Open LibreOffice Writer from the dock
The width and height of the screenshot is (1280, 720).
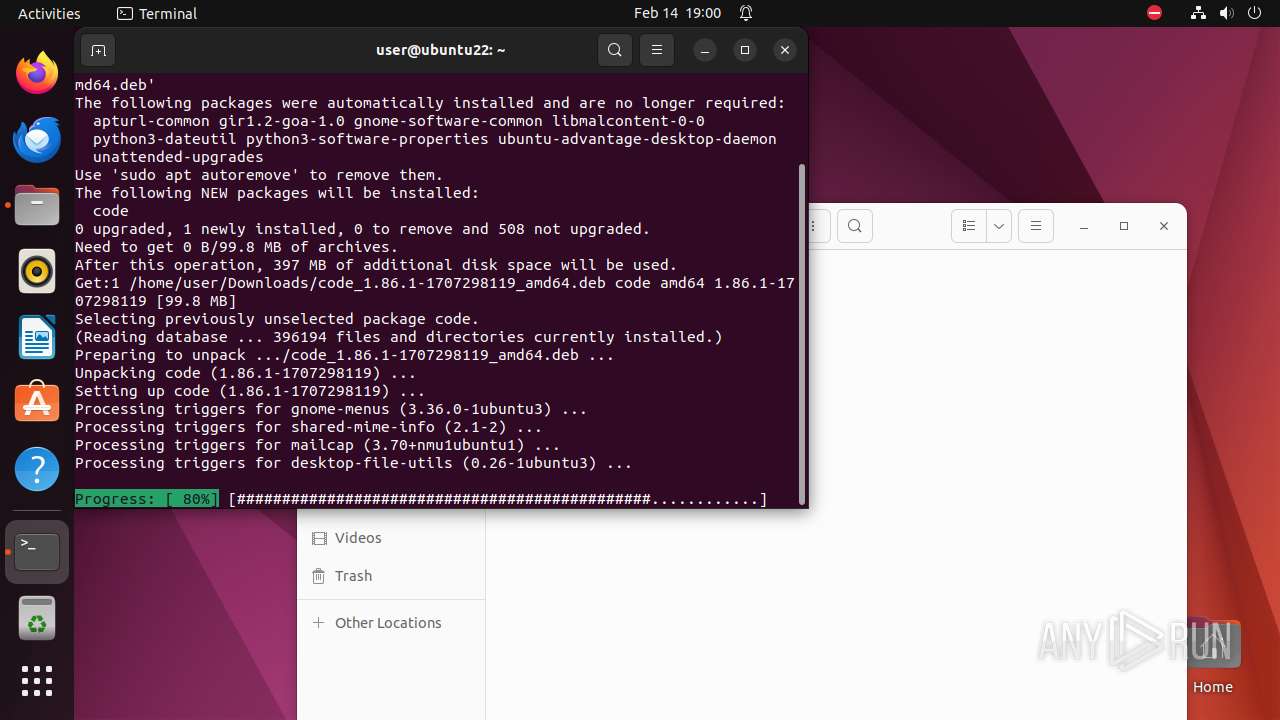pos(37,337)
